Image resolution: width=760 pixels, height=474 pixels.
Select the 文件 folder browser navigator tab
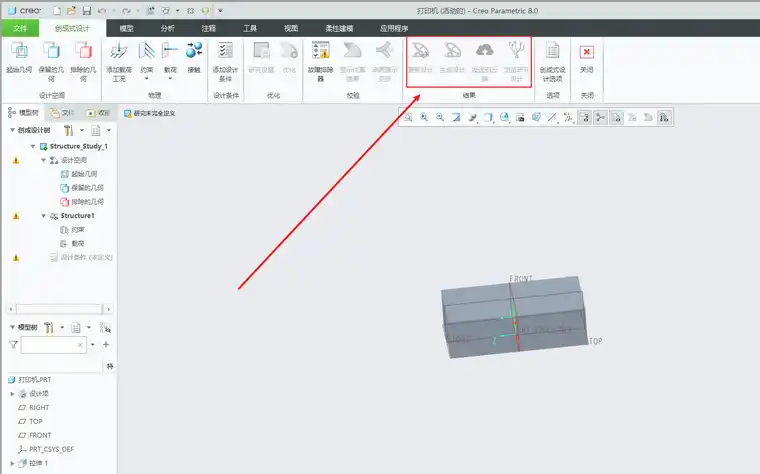point(63,113)
